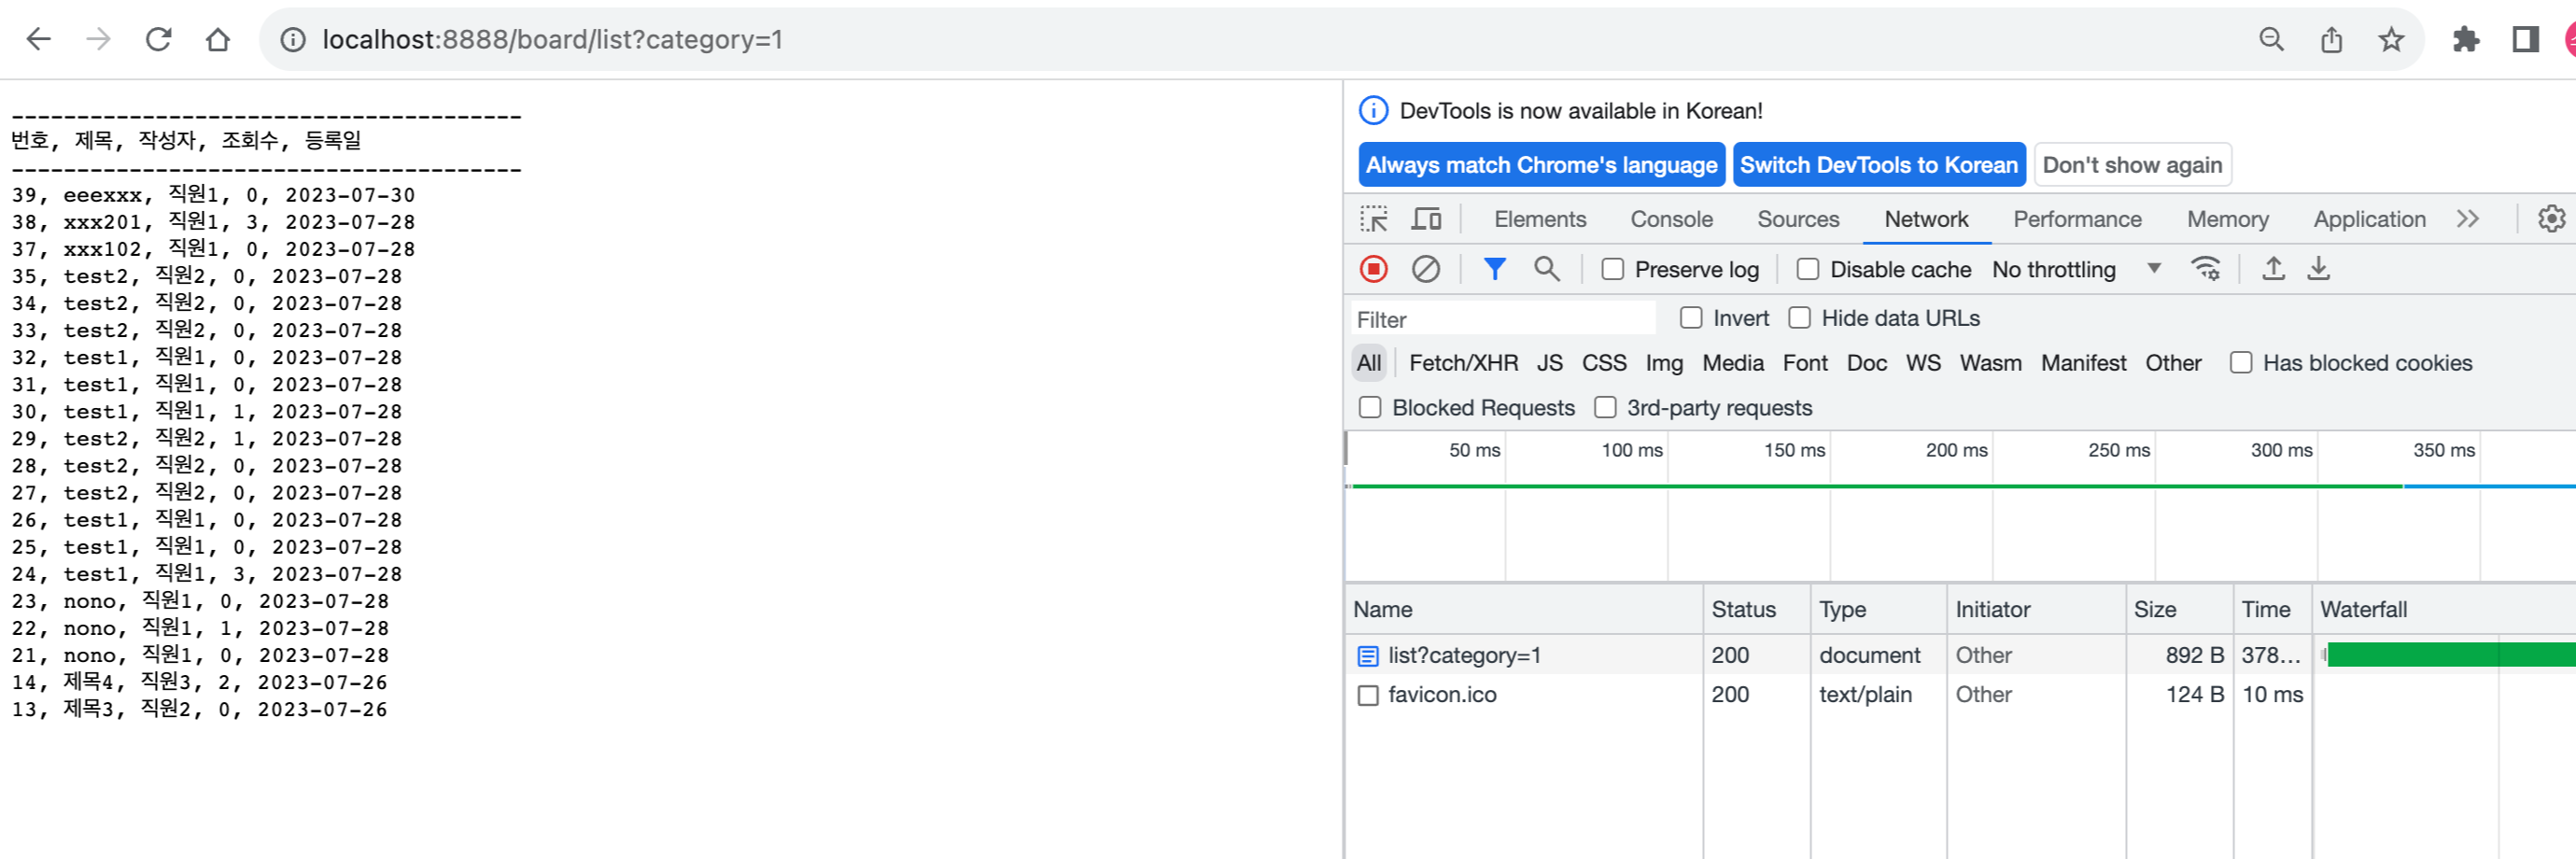Click the browser forward arrow

tap(98, 39)
